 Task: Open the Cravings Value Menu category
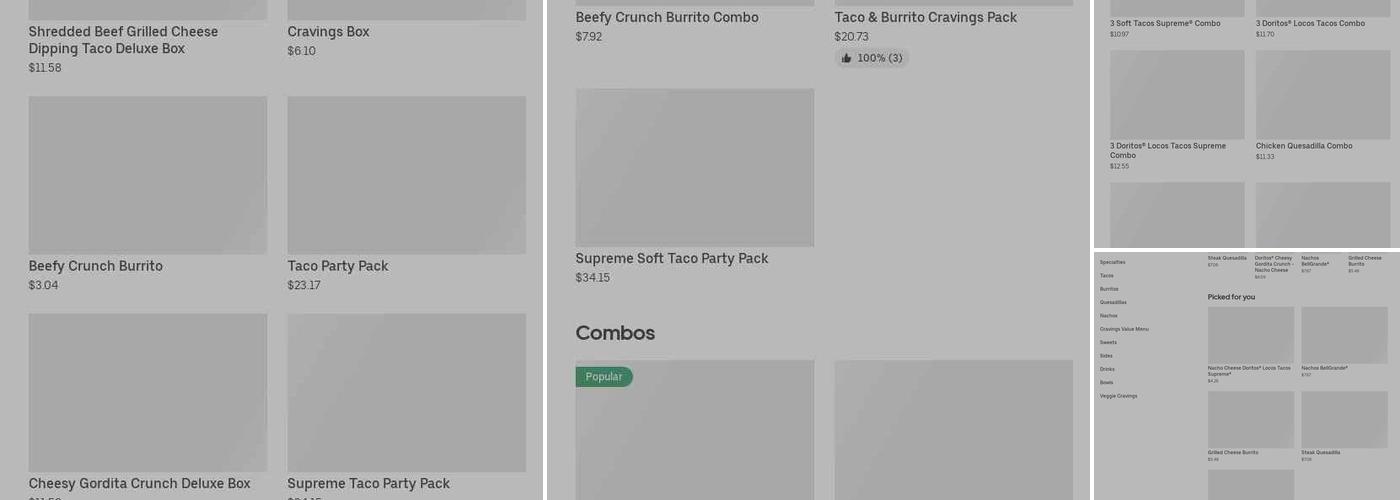tap(1124, 329)
